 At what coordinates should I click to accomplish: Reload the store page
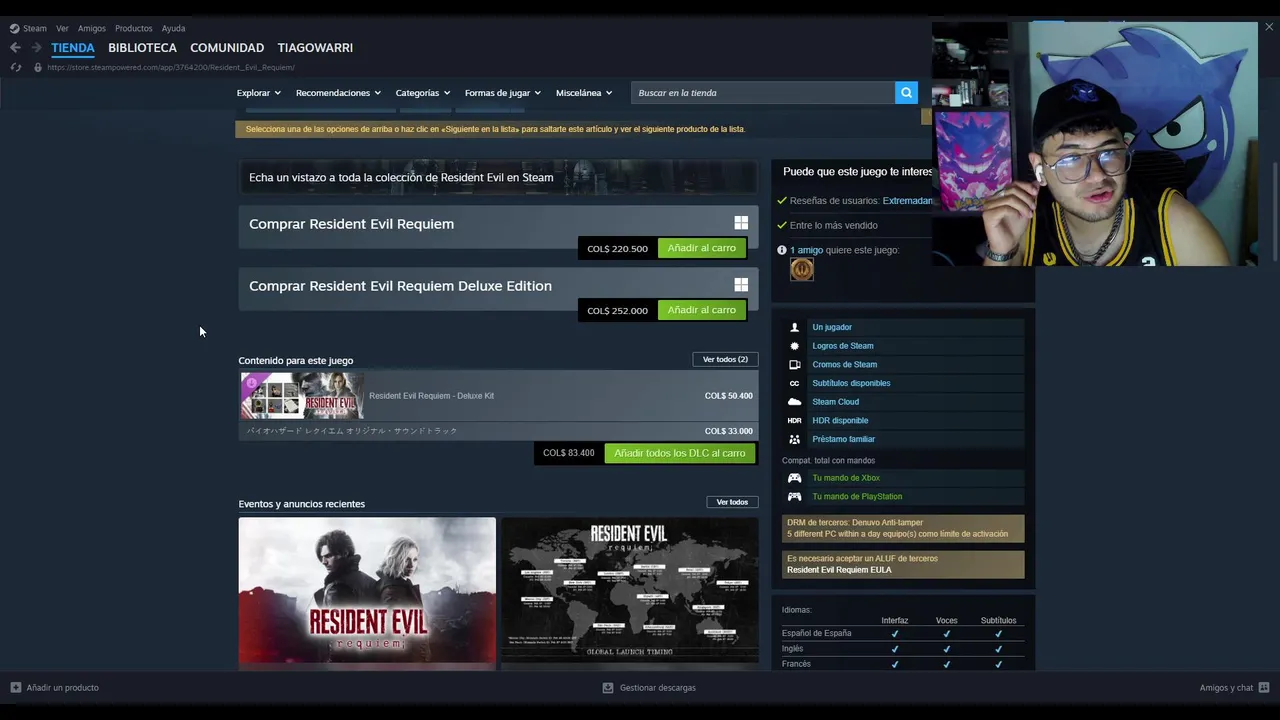(15, 67)
